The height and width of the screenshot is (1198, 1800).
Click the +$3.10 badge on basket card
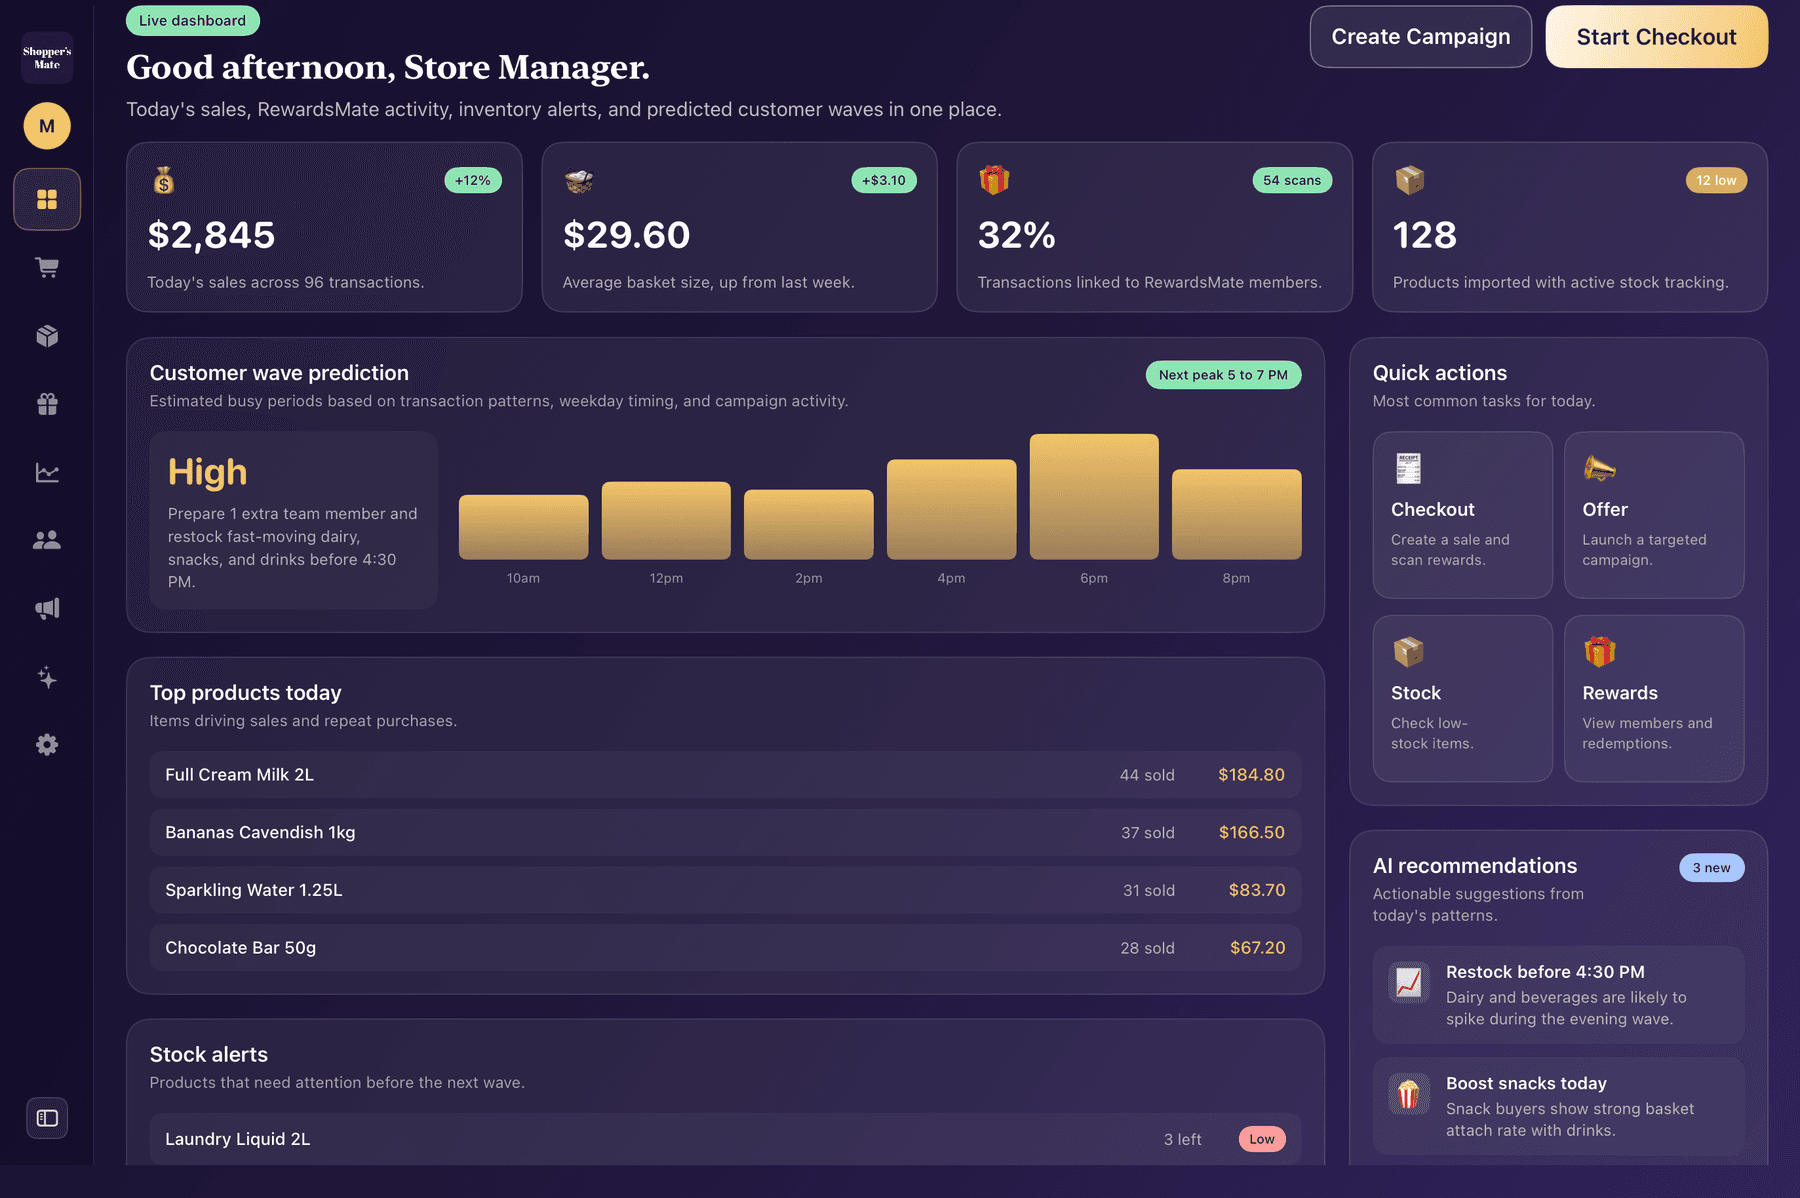[884, 181]
